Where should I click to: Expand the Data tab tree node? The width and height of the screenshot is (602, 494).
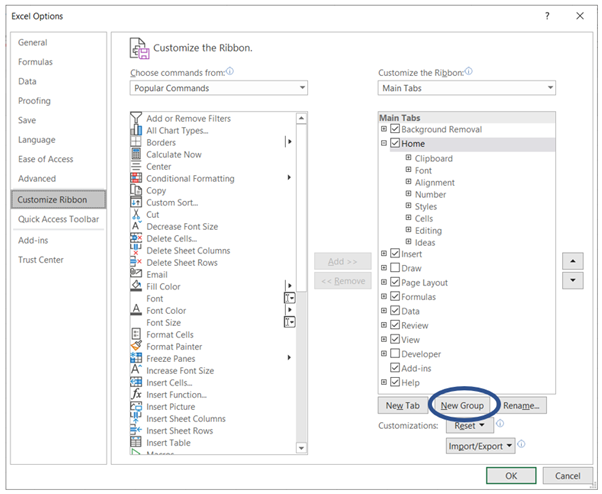point(384,311)
